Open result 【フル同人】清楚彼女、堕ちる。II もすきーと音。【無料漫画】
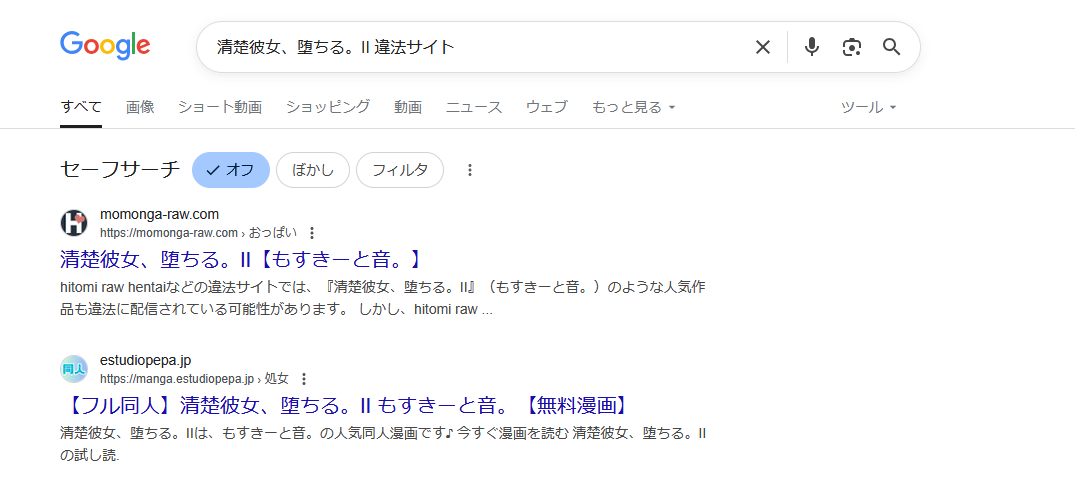 click(x=345, y=406)
